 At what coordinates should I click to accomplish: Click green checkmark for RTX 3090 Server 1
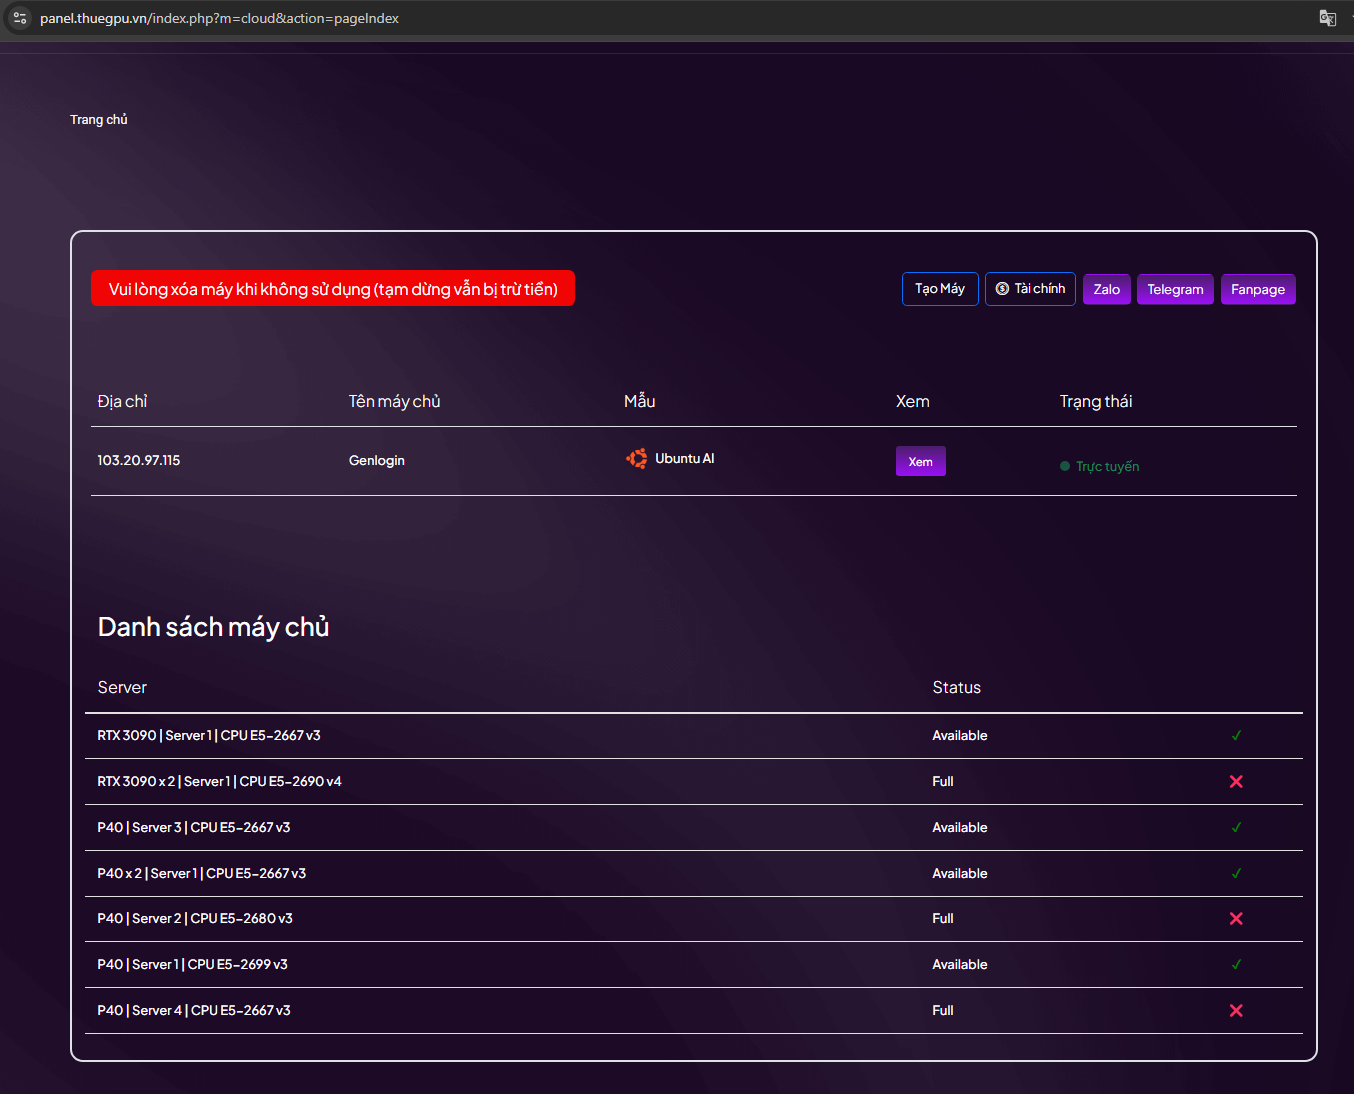[1236, 736]
